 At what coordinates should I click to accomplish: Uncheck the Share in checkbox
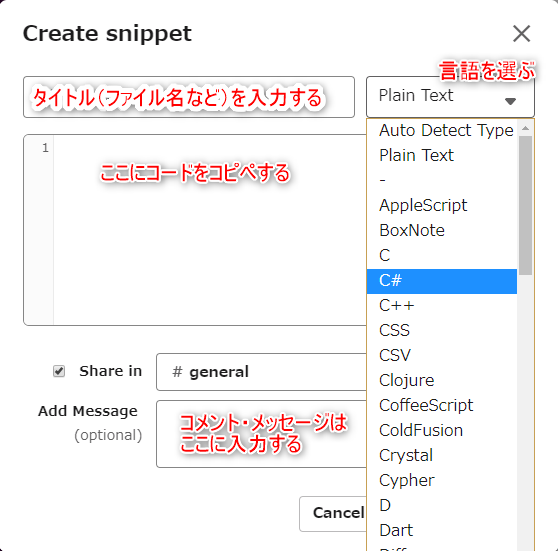pyautogui.click(x=59, y=371)
